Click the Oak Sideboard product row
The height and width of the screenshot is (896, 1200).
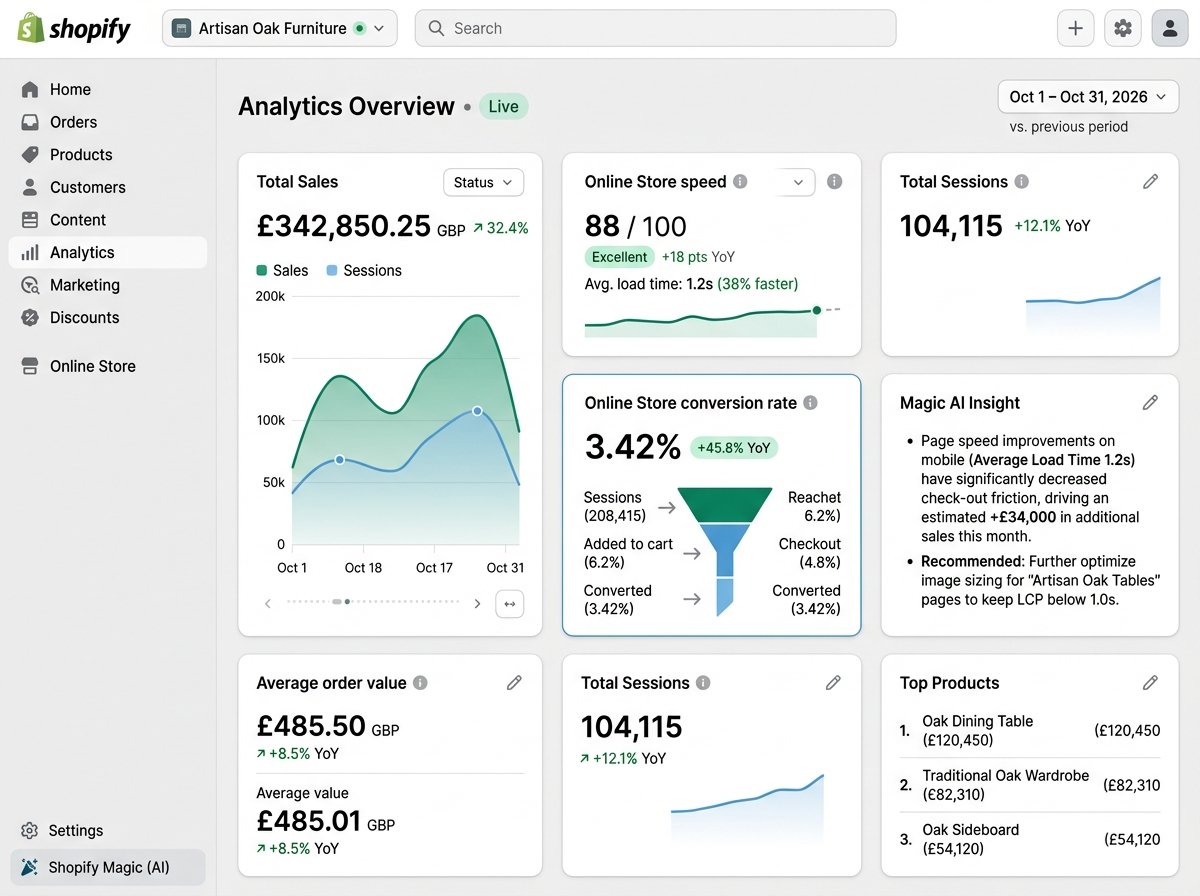[1030, 839]
